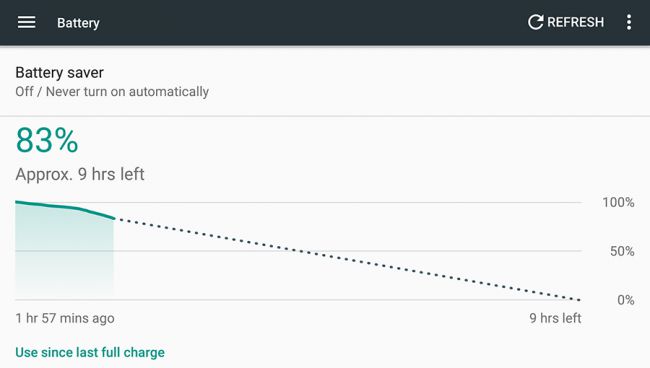
Task: Click the circular refresh arrow icon
Action: (535, 22)
